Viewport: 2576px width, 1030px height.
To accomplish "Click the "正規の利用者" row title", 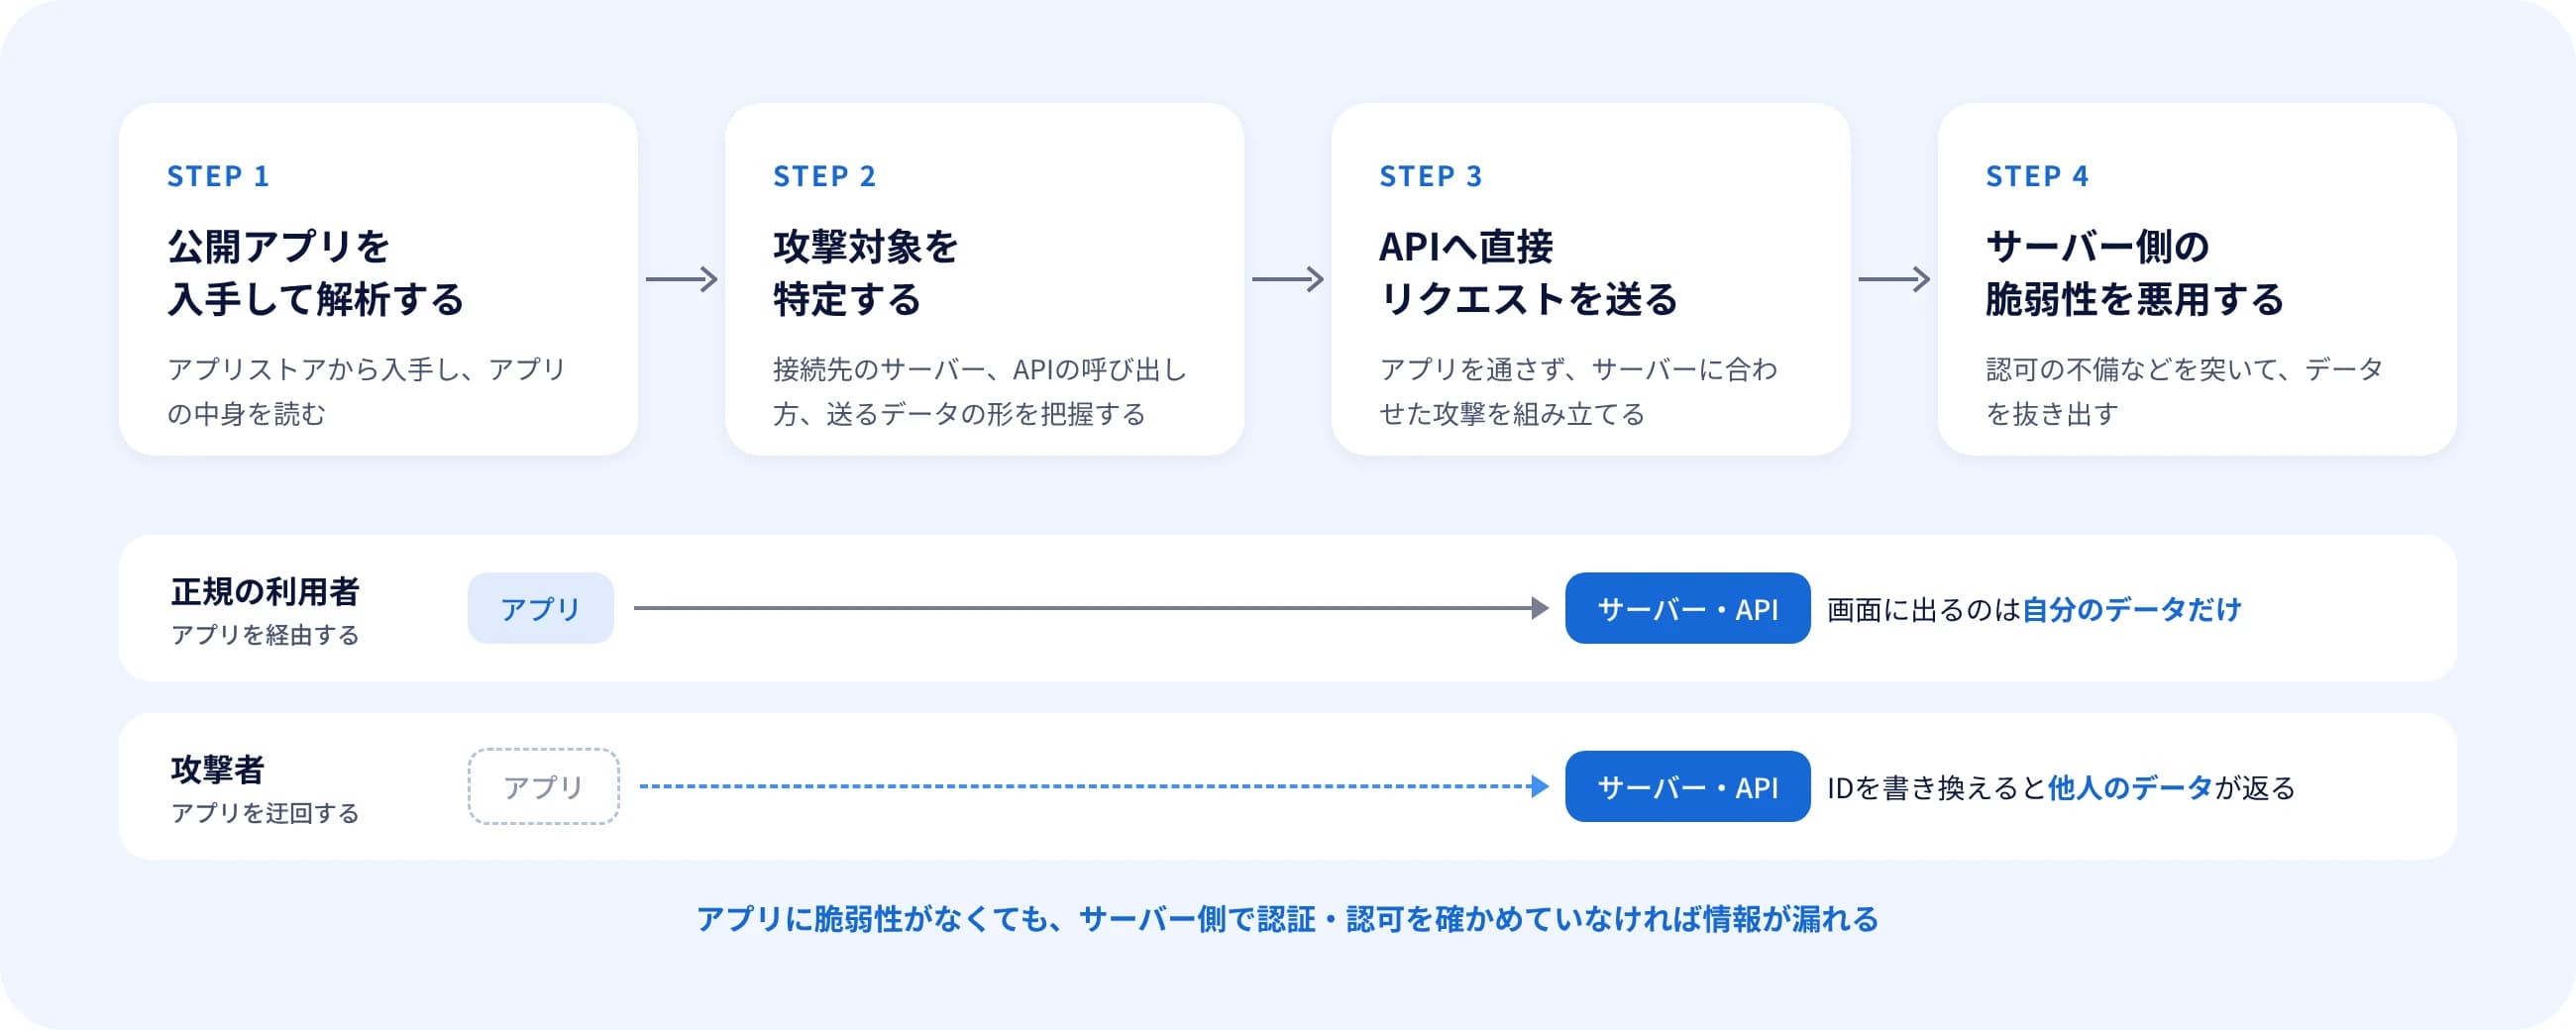I will click(265, 591).
